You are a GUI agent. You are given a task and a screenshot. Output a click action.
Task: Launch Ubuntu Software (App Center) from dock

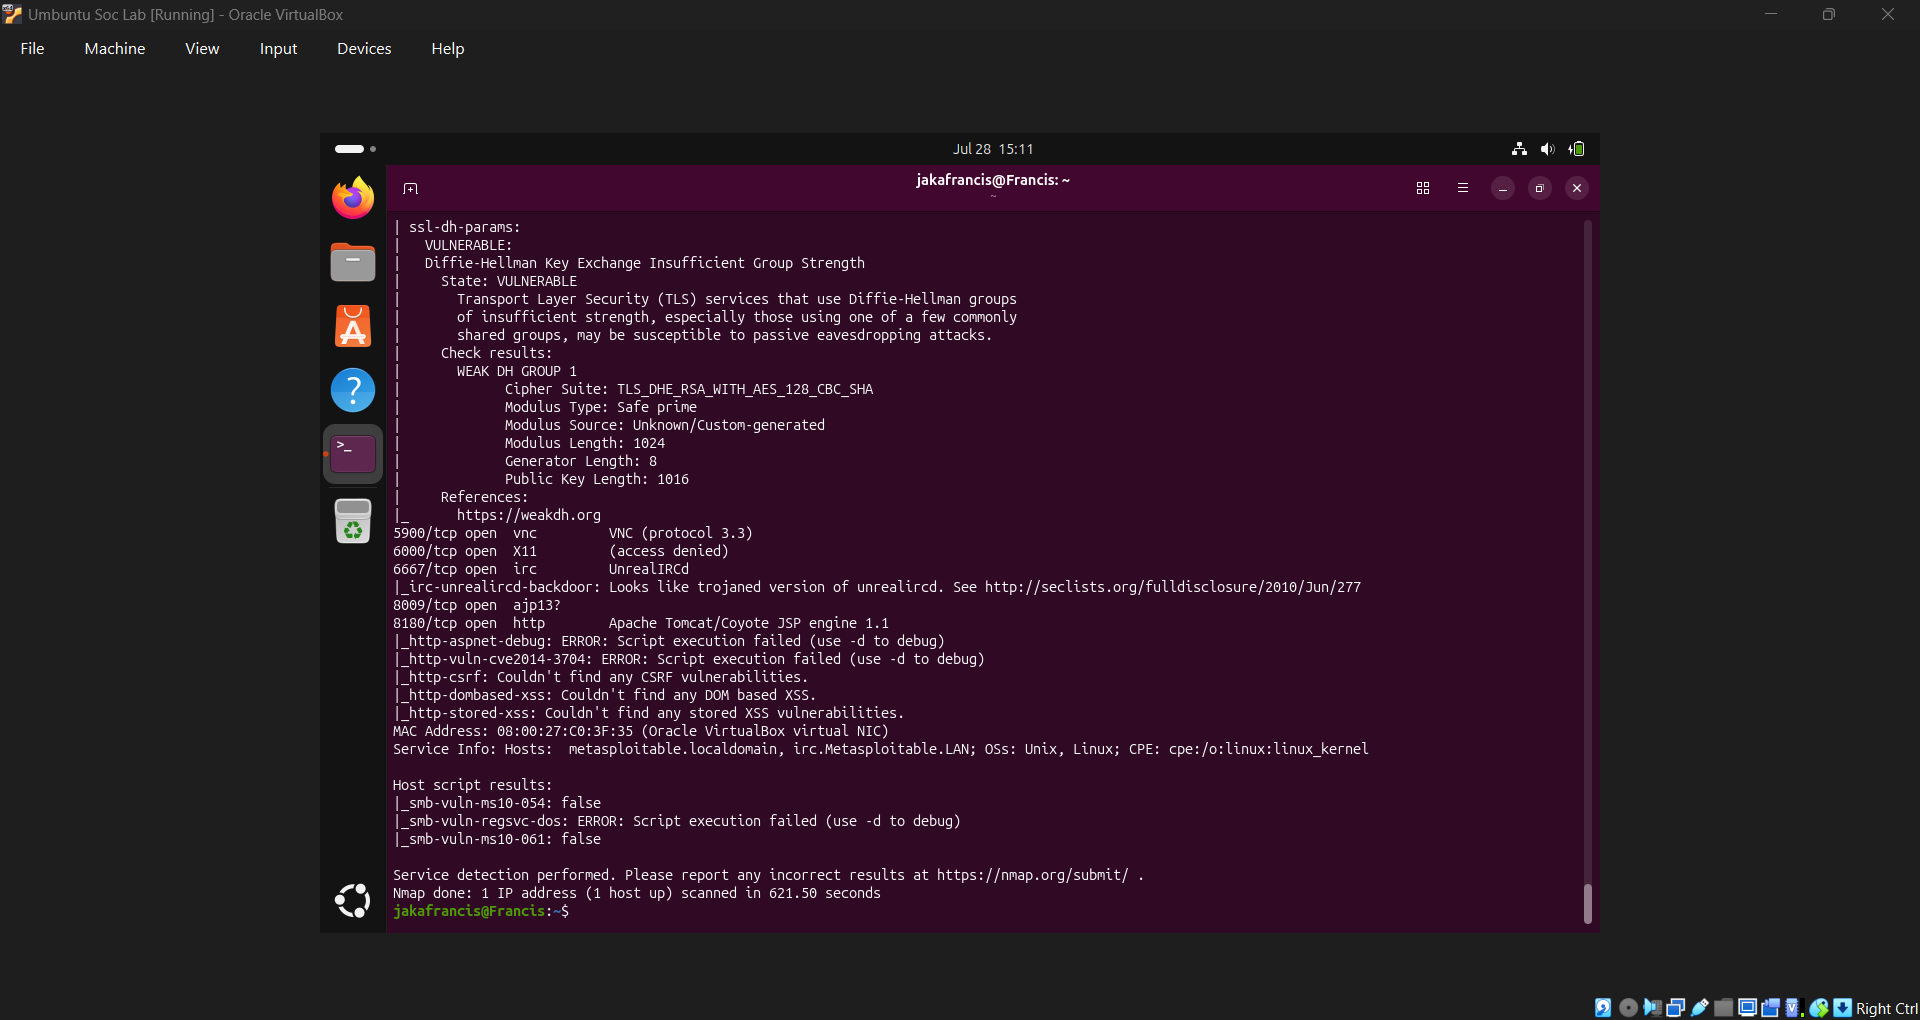[353, 326]
